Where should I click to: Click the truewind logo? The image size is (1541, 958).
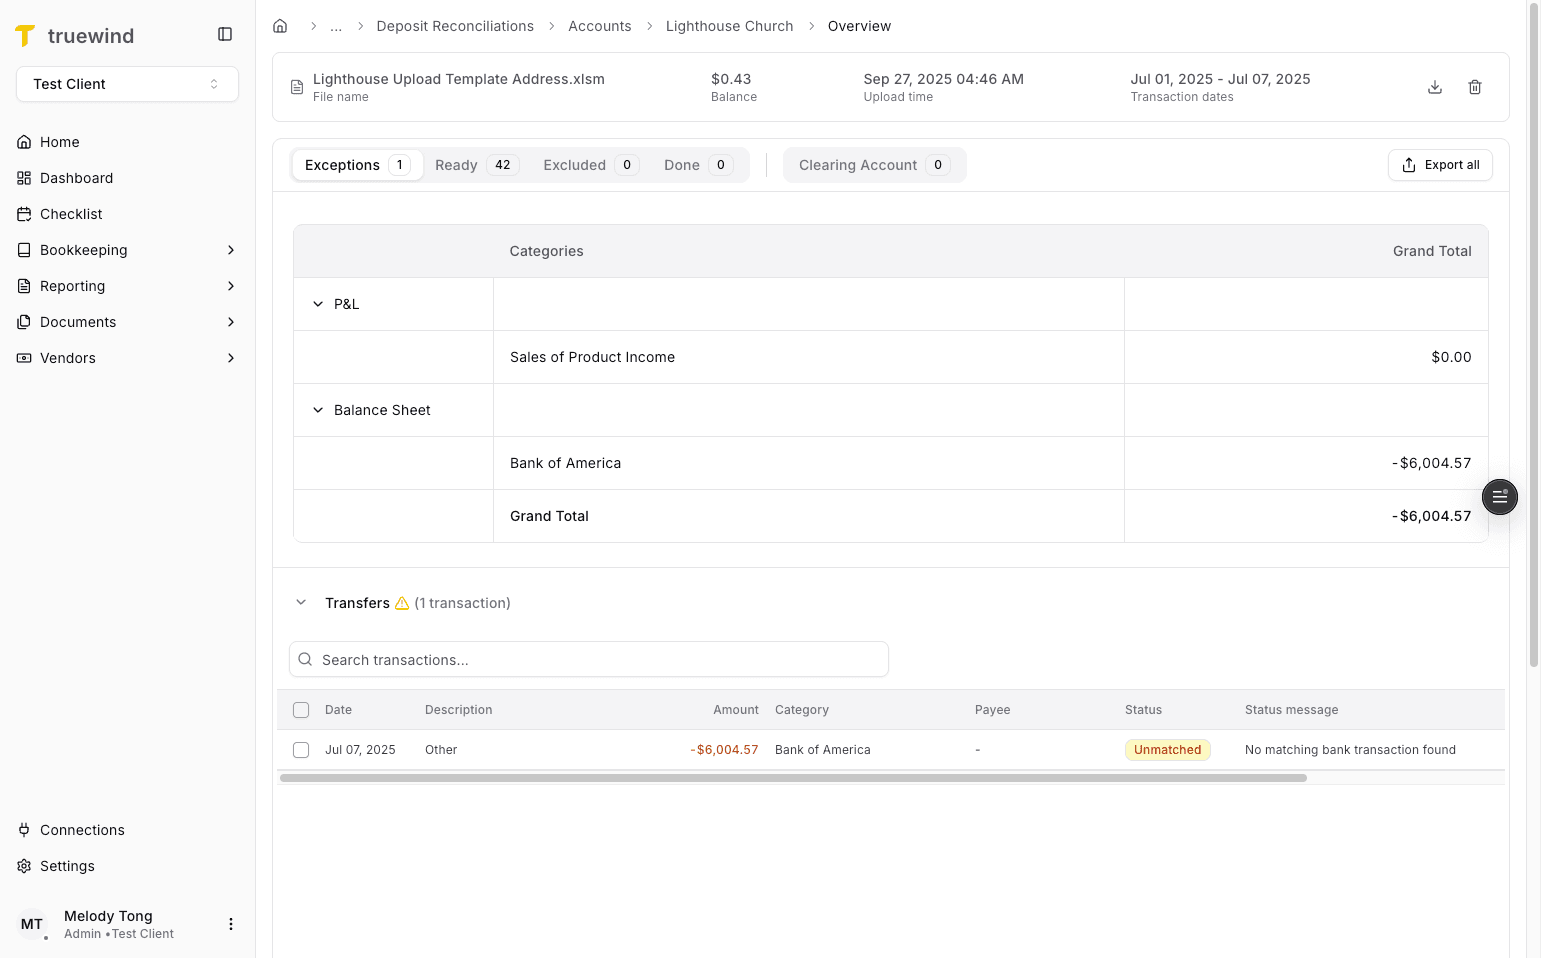click(x=75, y=35)
